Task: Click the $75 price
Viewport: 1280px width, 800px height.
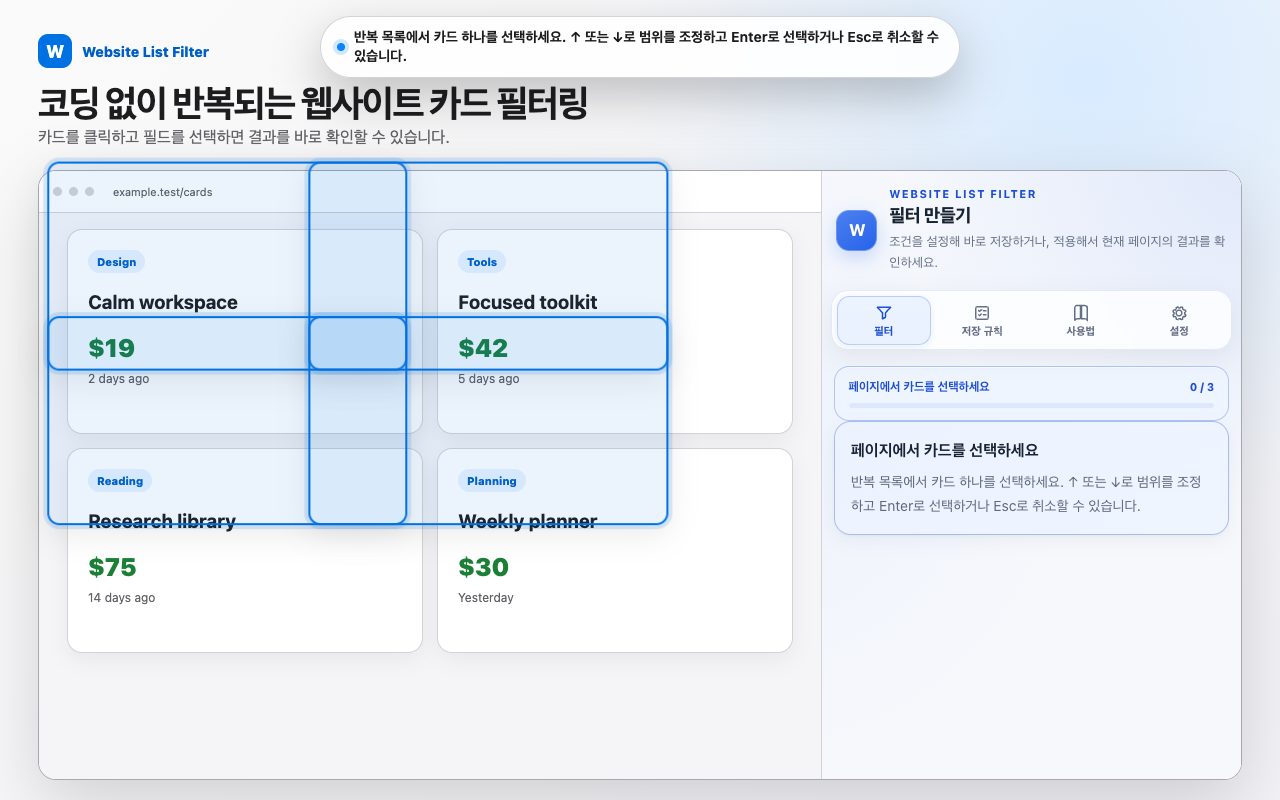Action: coord(112,567)
